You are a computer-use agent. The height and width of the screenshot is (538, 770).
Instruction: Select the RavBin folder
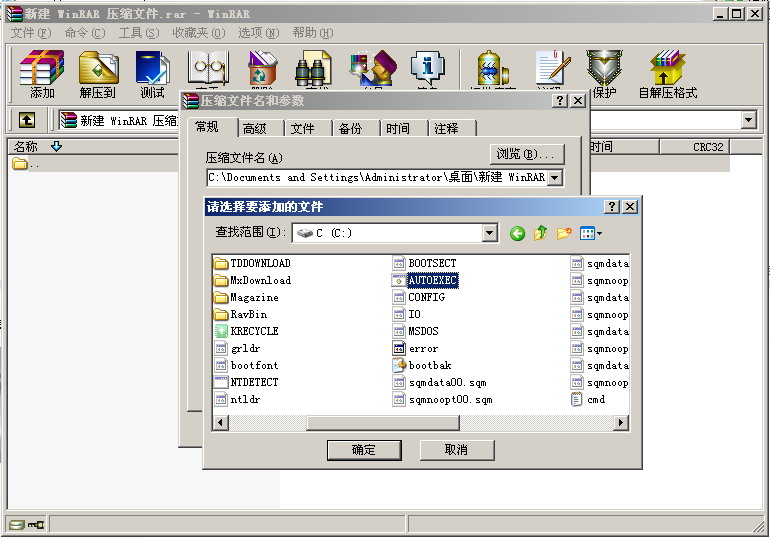click(x=241, y=314)
